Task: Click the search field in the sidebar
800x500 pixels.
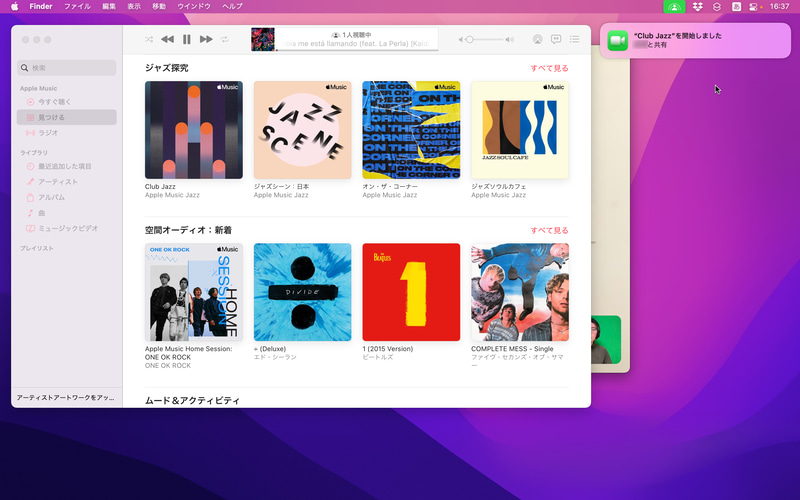Action: click(x=67, y=68)
